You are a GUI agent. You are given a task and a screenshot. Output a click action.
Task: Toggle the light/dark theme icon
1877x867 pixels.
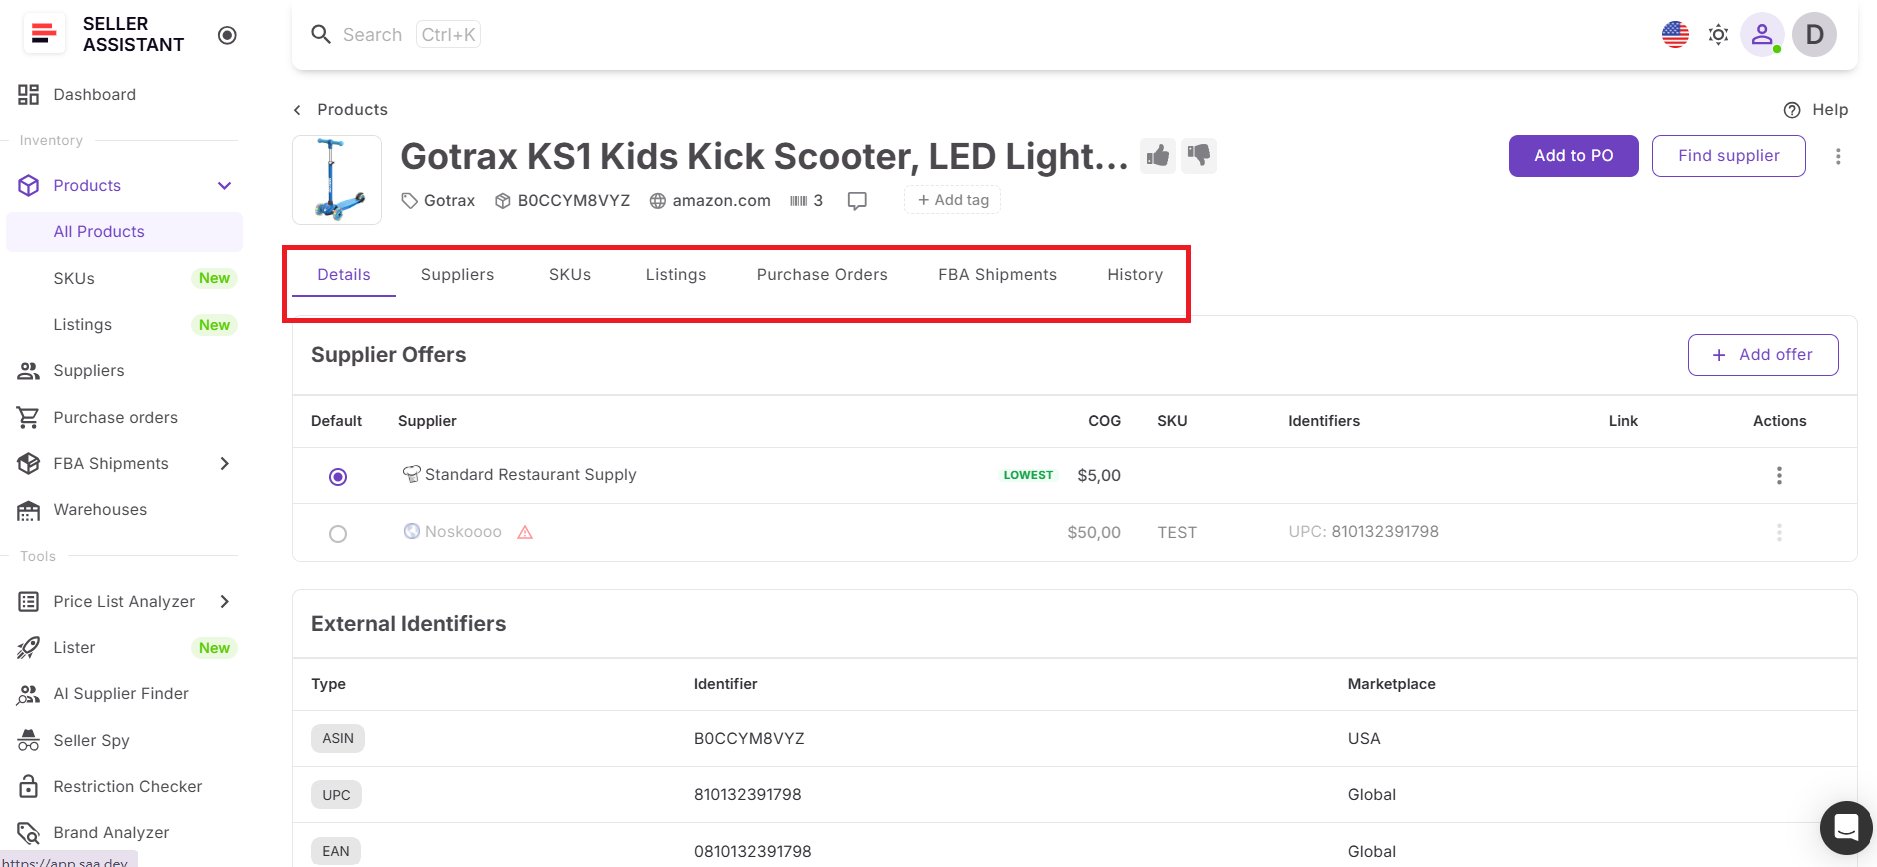point(1718,35)
